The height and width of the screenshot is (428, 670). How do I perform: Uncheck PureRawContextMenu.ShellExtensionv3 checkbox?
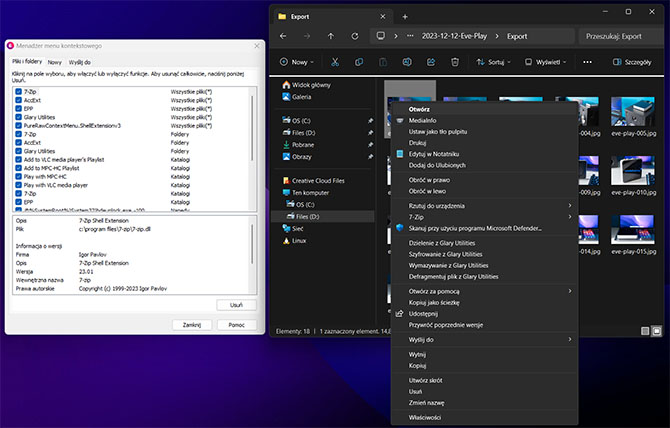pyautogui.click(x=18, y=126)
